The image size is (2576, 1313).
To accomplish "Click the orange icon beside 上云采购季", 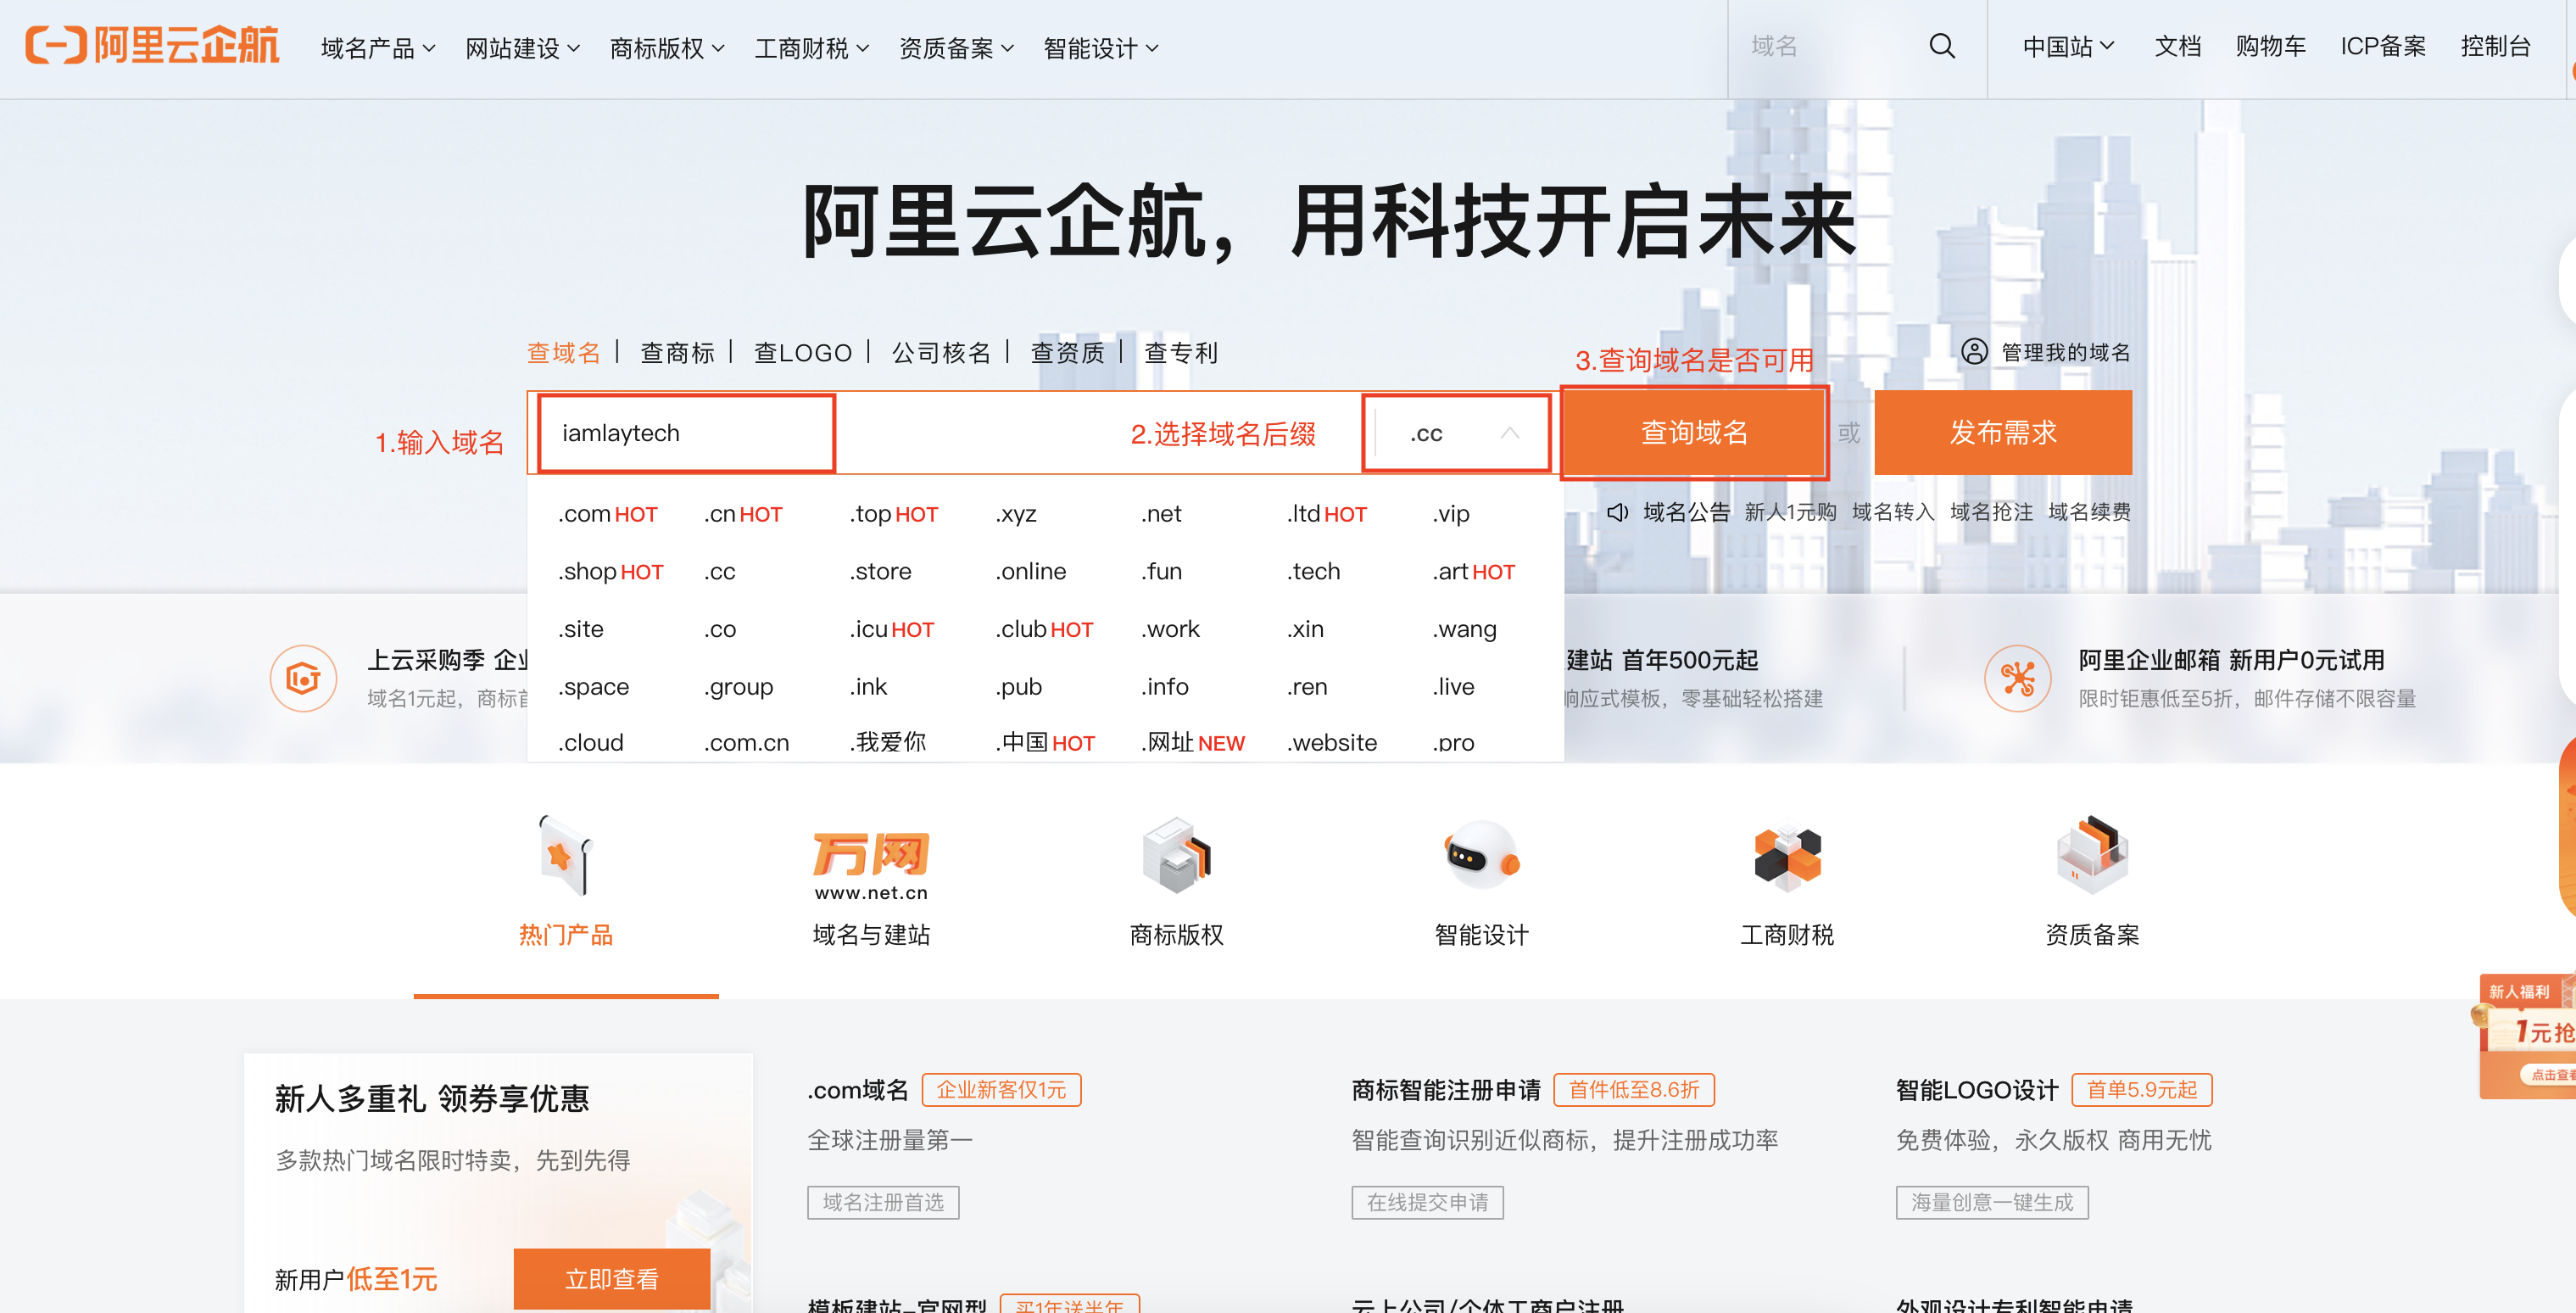I will click(x=303, y=678).
